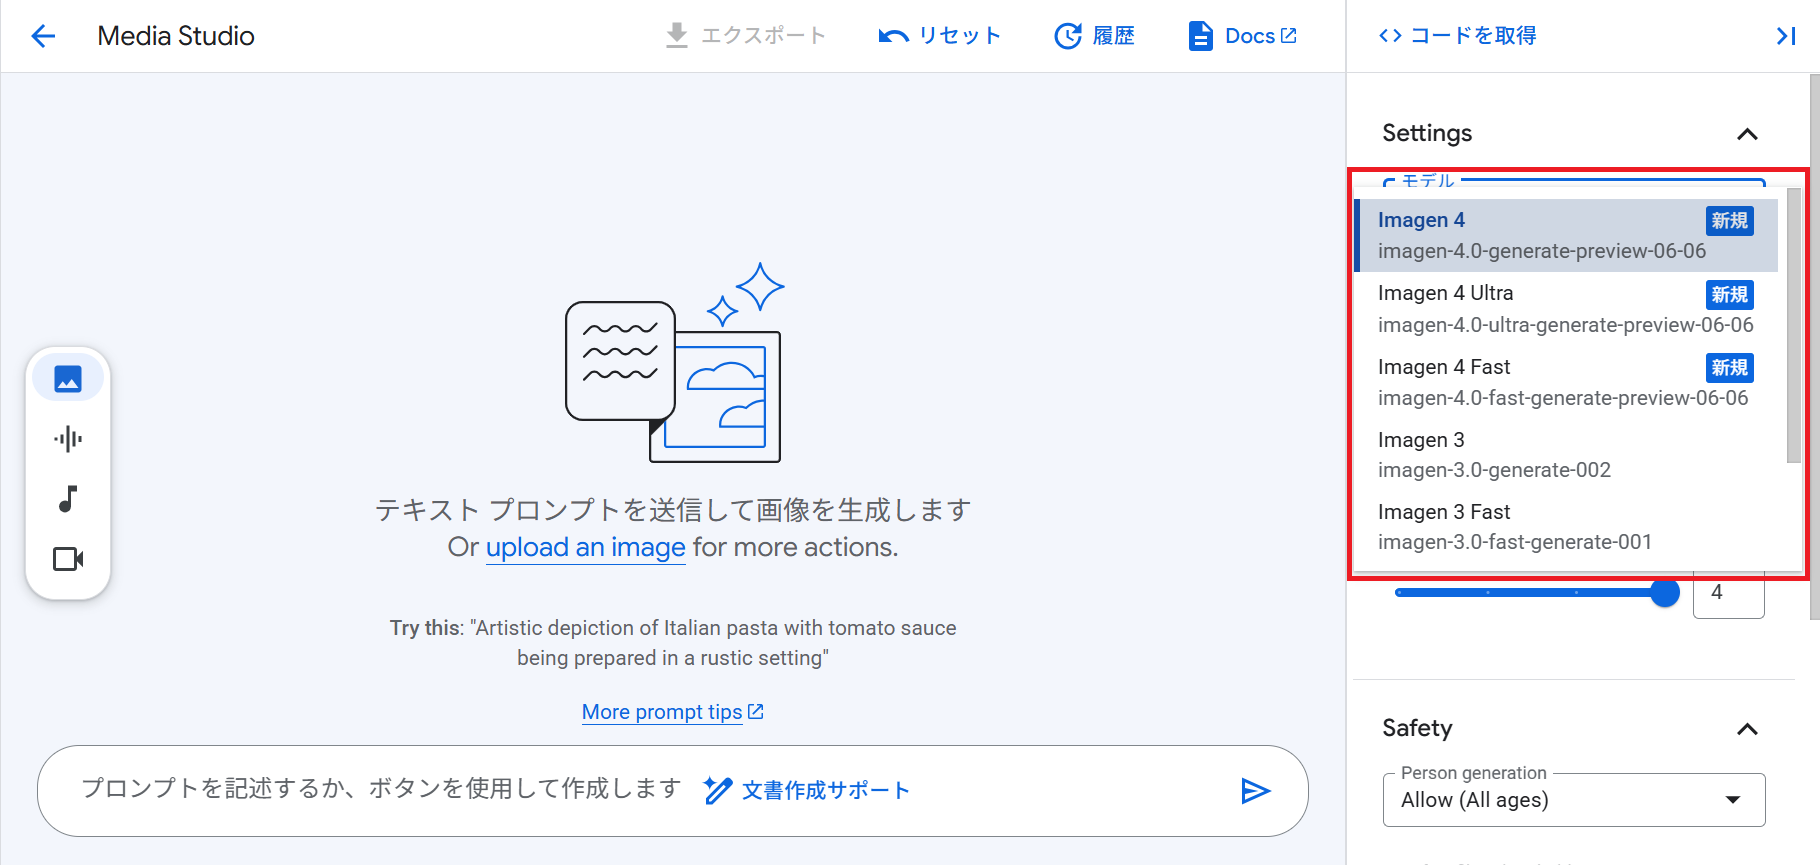Pick the Imagen 4 Fast model
1820x865 pixels.
tap(1566, 382)
